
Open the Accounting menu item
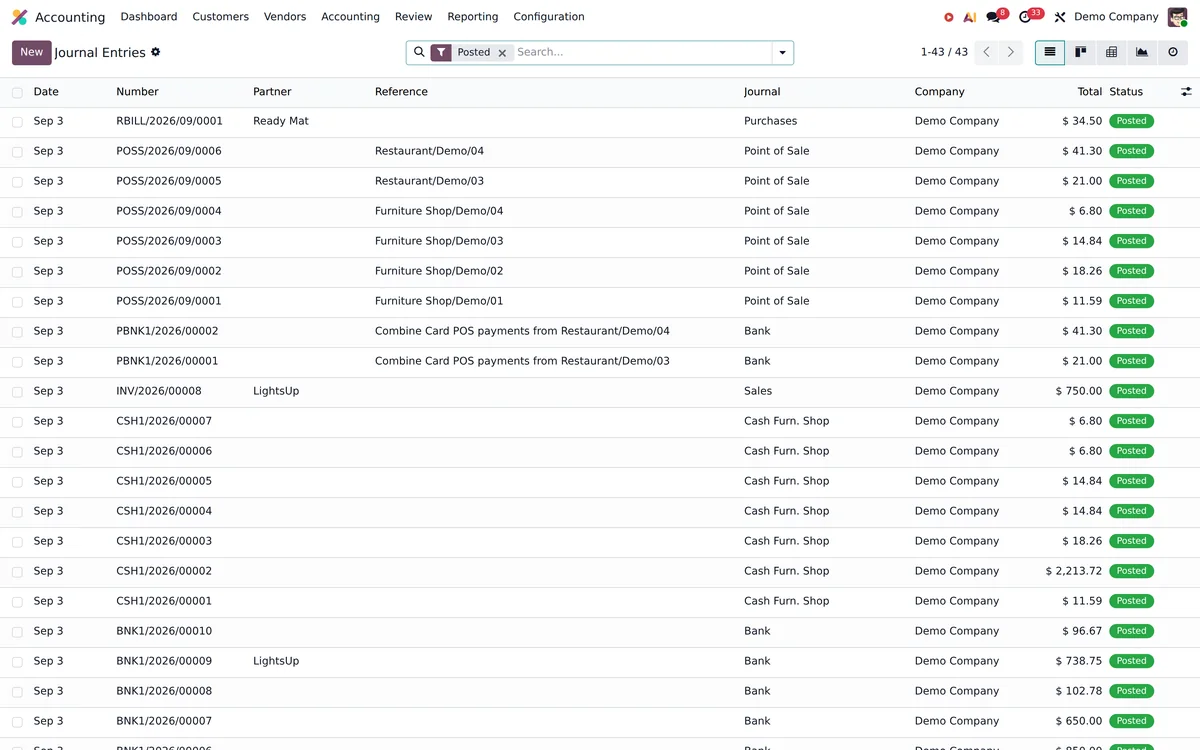click(350, 17)
